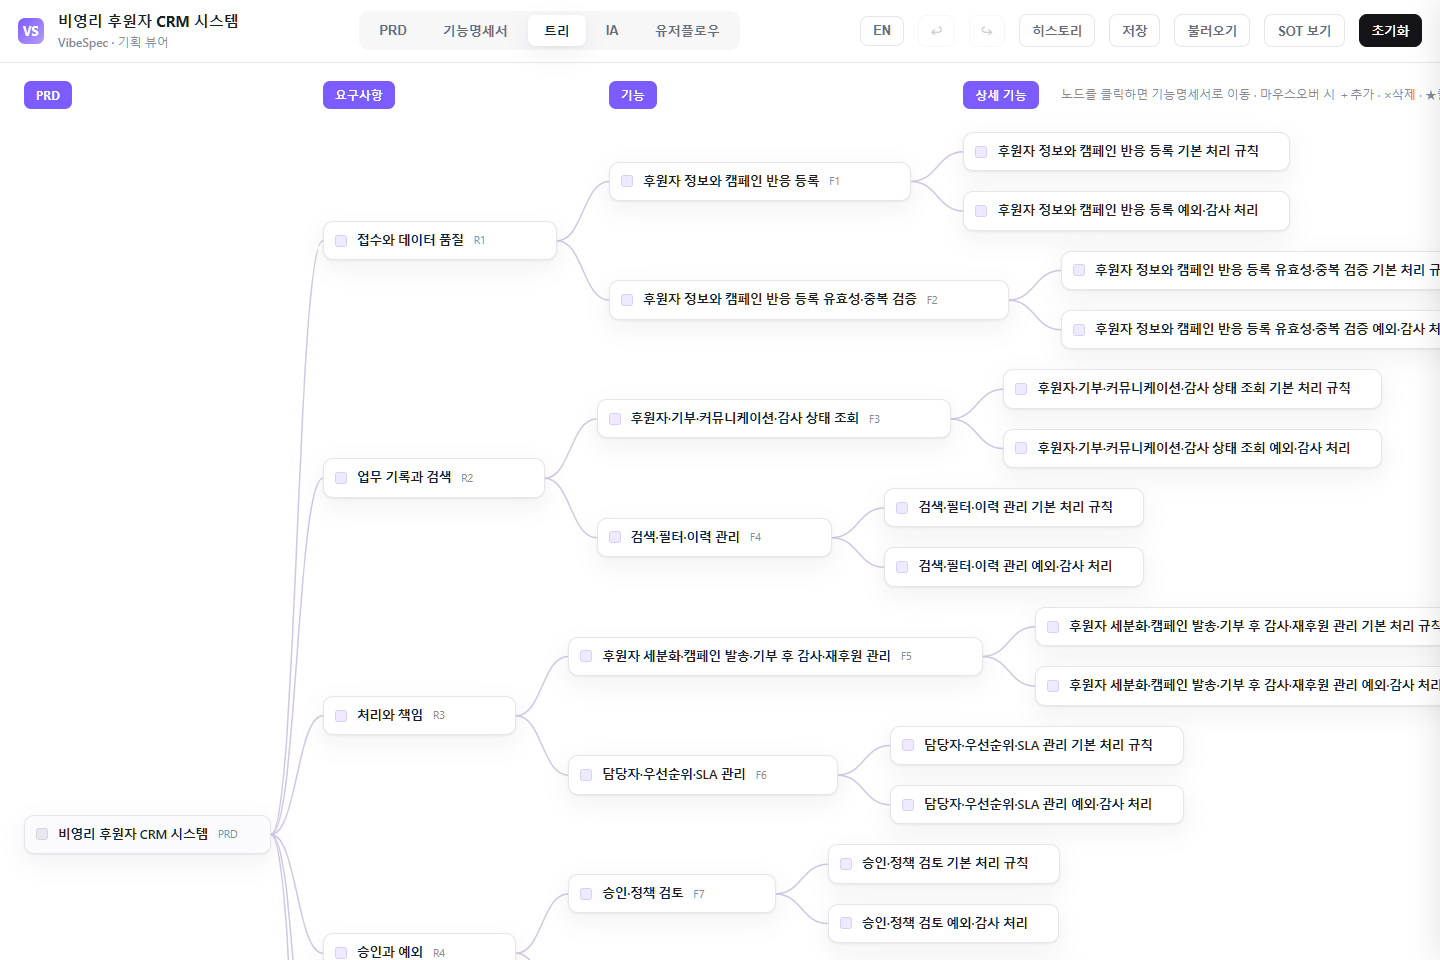The height and width of the screenshot is (960, 1440).
Task: Select the 접수와 데이터 품질 requirement node
Action: coord(439,240)
